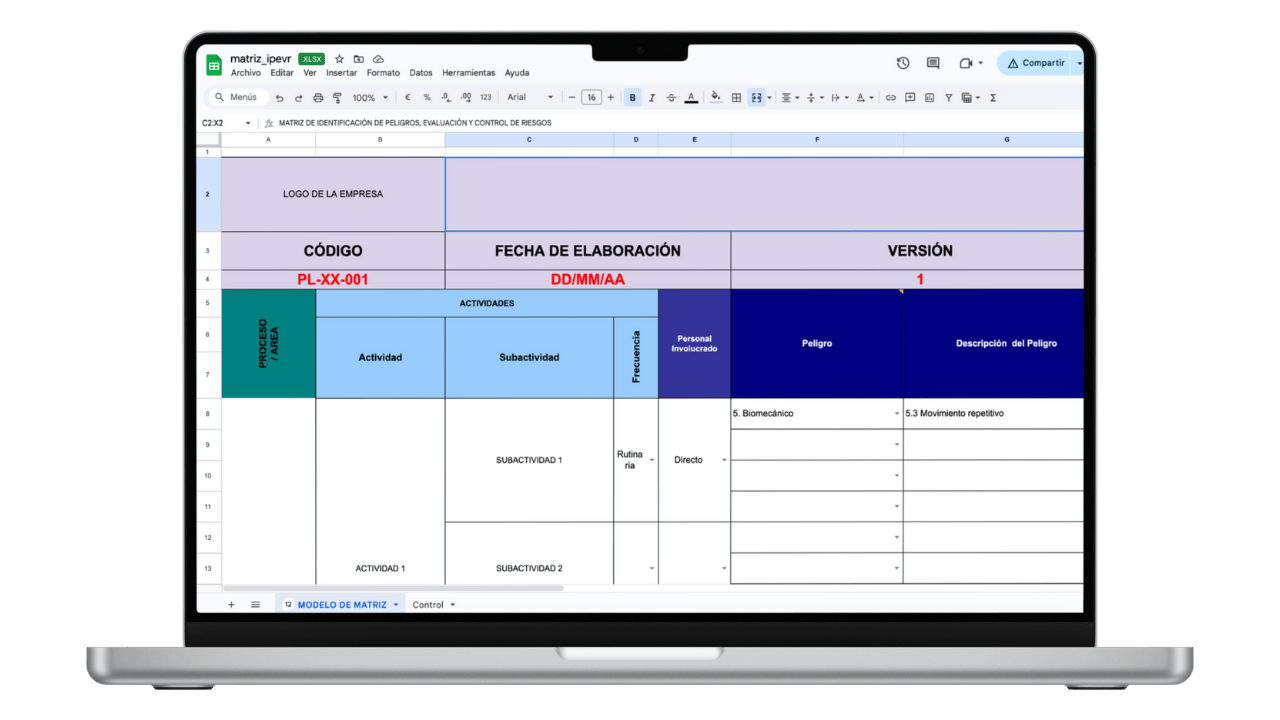Apply currency format with the € icon

point(407,97)
